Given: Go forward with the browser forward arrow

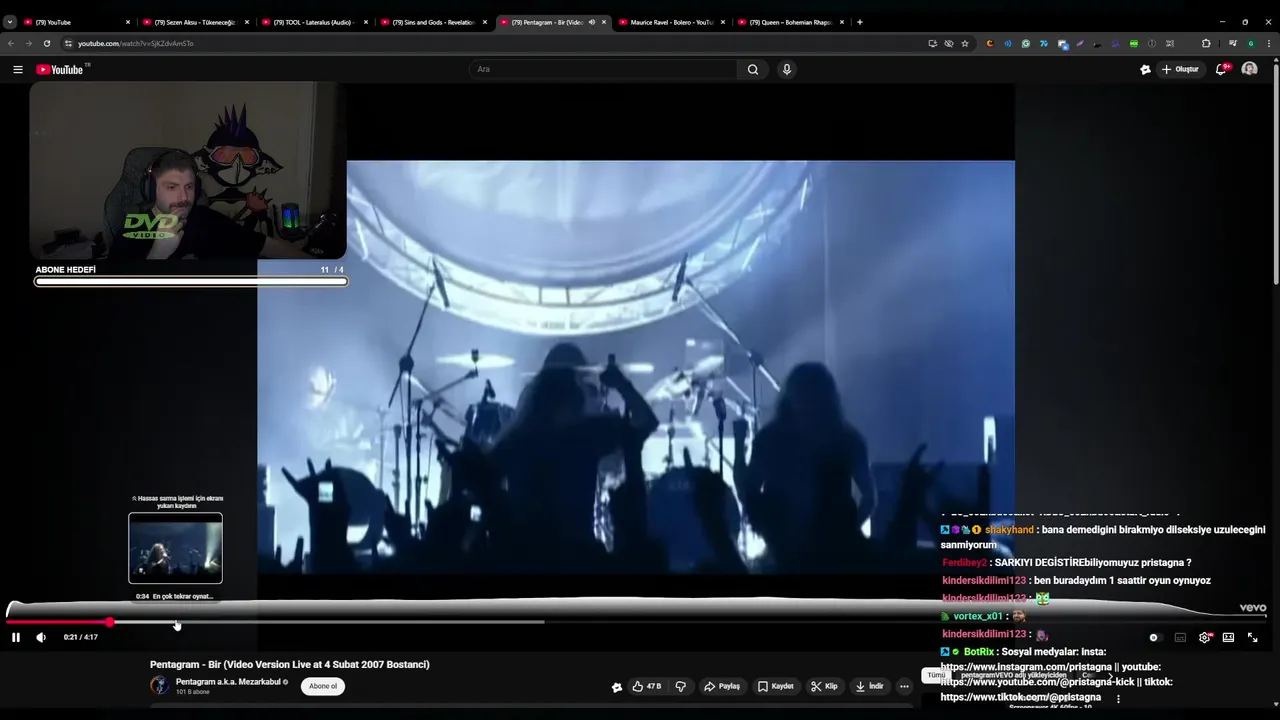Looking at the screenshot, I should (28, 43).
